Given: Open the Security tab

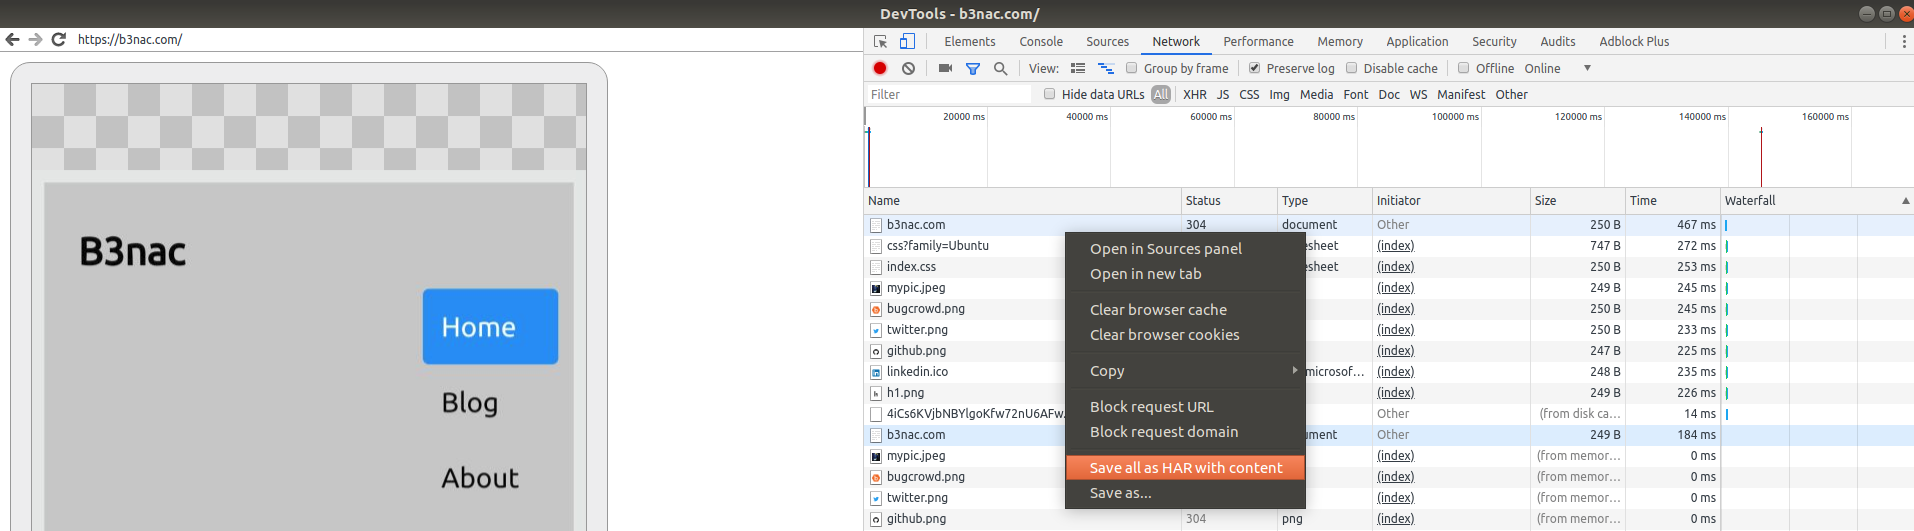Looking at the screenshot, I should 1494,42.
